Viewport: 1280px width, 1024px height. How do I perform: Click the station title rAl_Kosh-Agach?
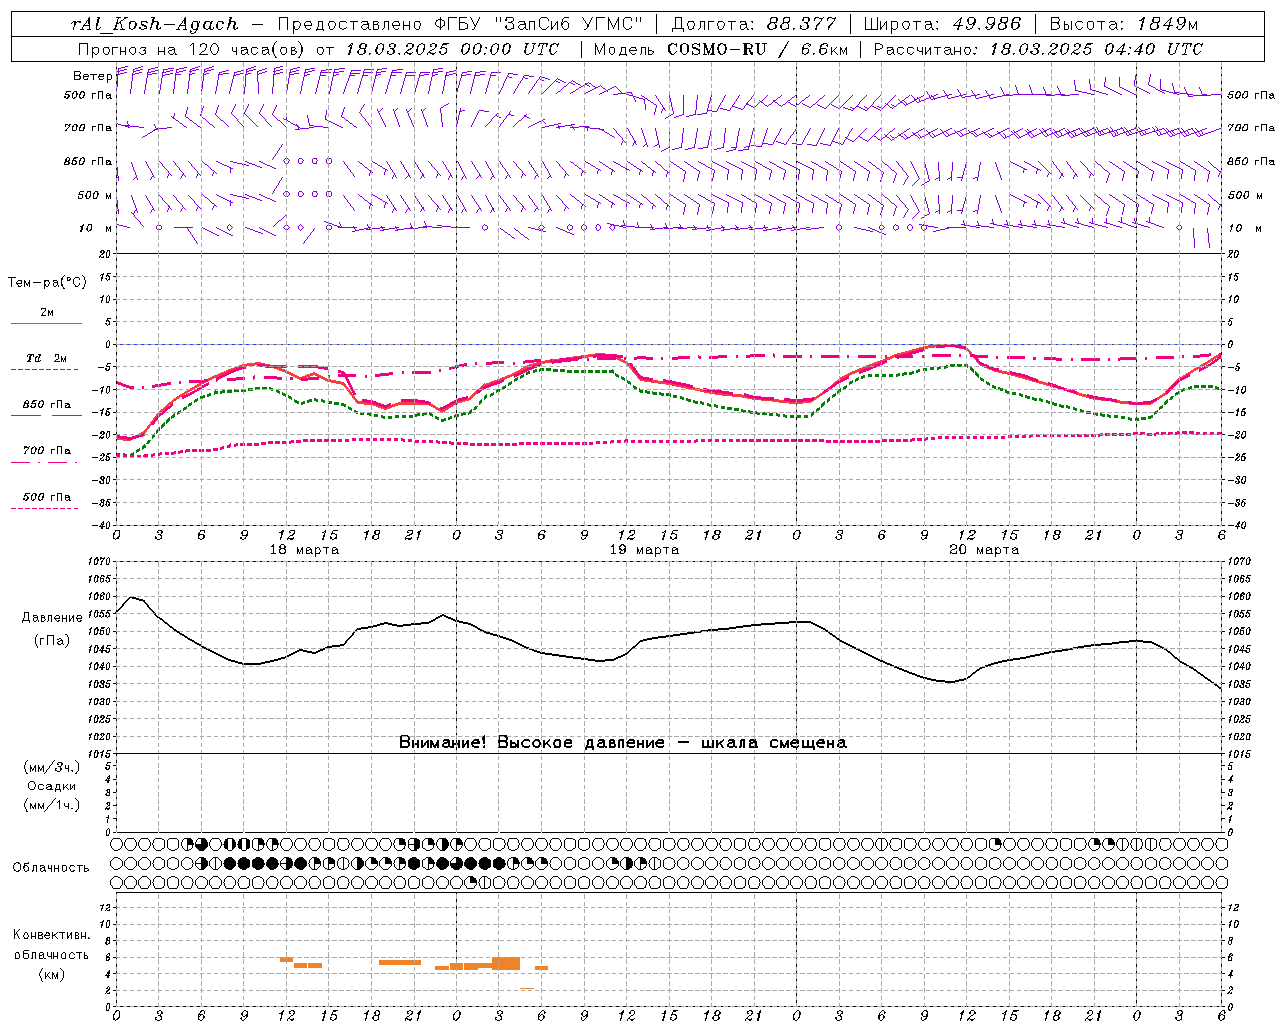tap(155, 24)
